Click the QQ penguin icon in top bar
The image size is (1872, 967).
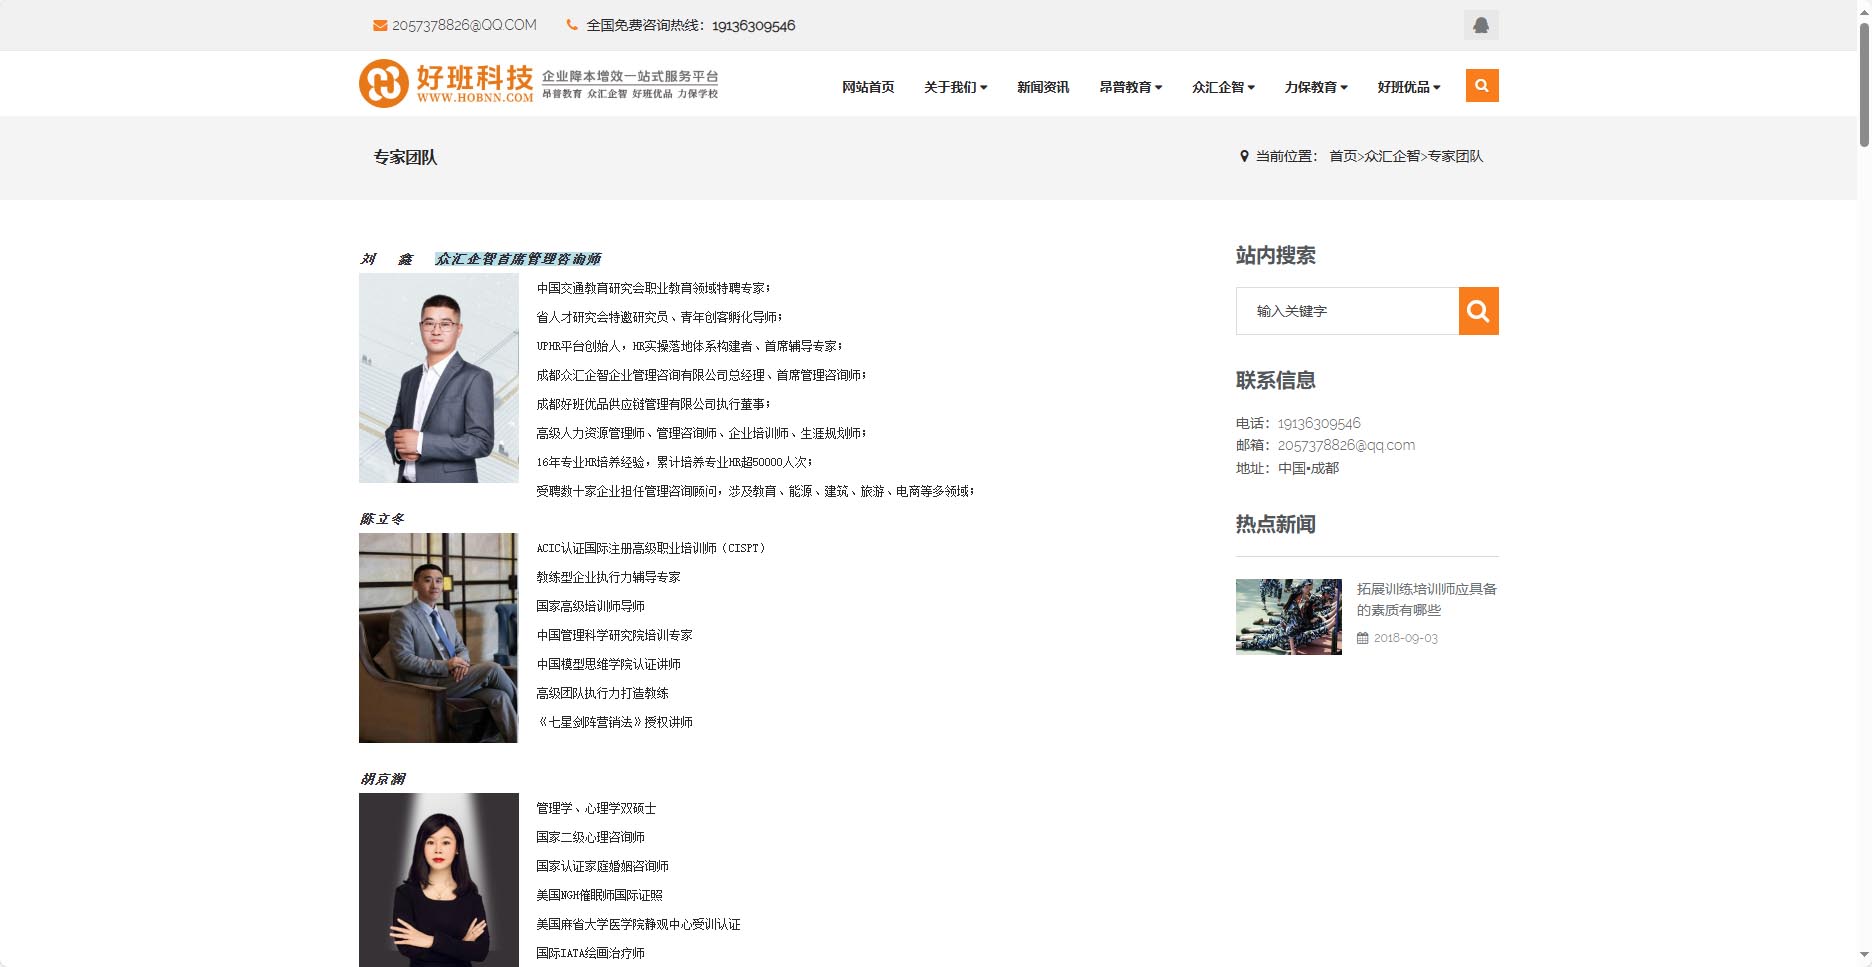coord(1480,25)
